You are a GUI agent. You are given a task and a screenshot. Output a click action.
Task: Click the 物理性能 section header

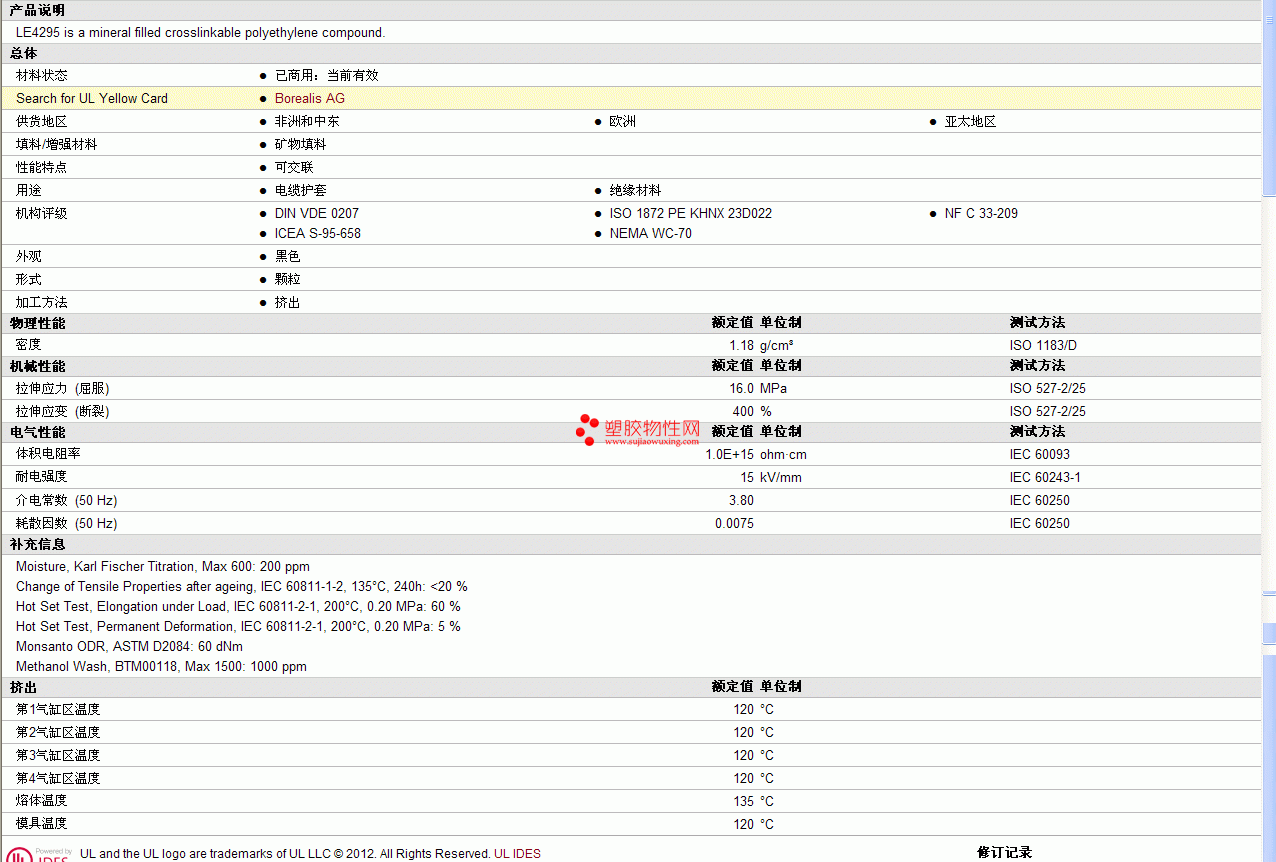(37, 323)
